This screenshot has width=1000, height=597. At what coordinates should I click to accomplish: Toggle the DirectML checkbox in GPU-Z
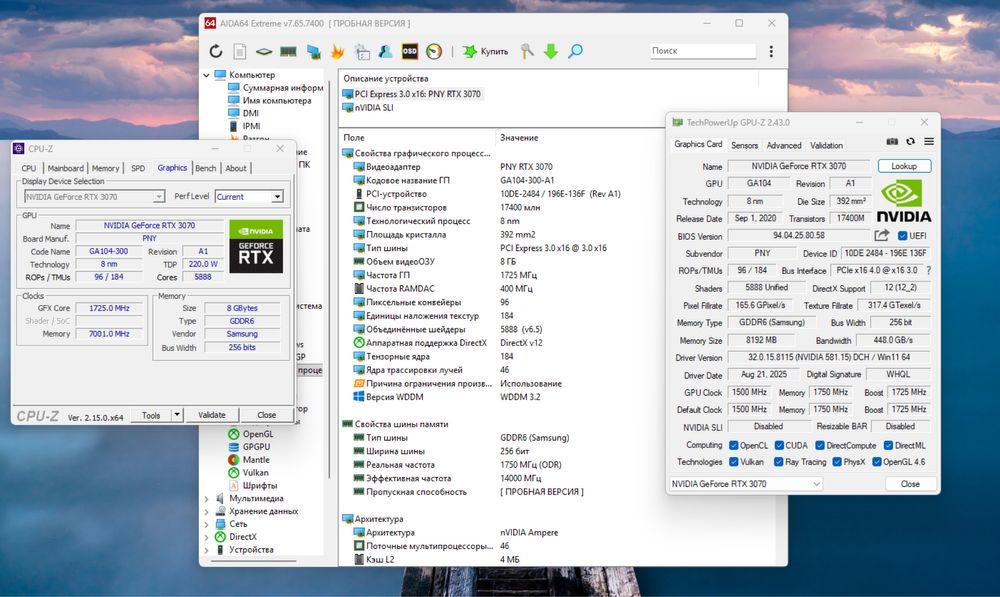pyautogui.click(x=888, y=445)
